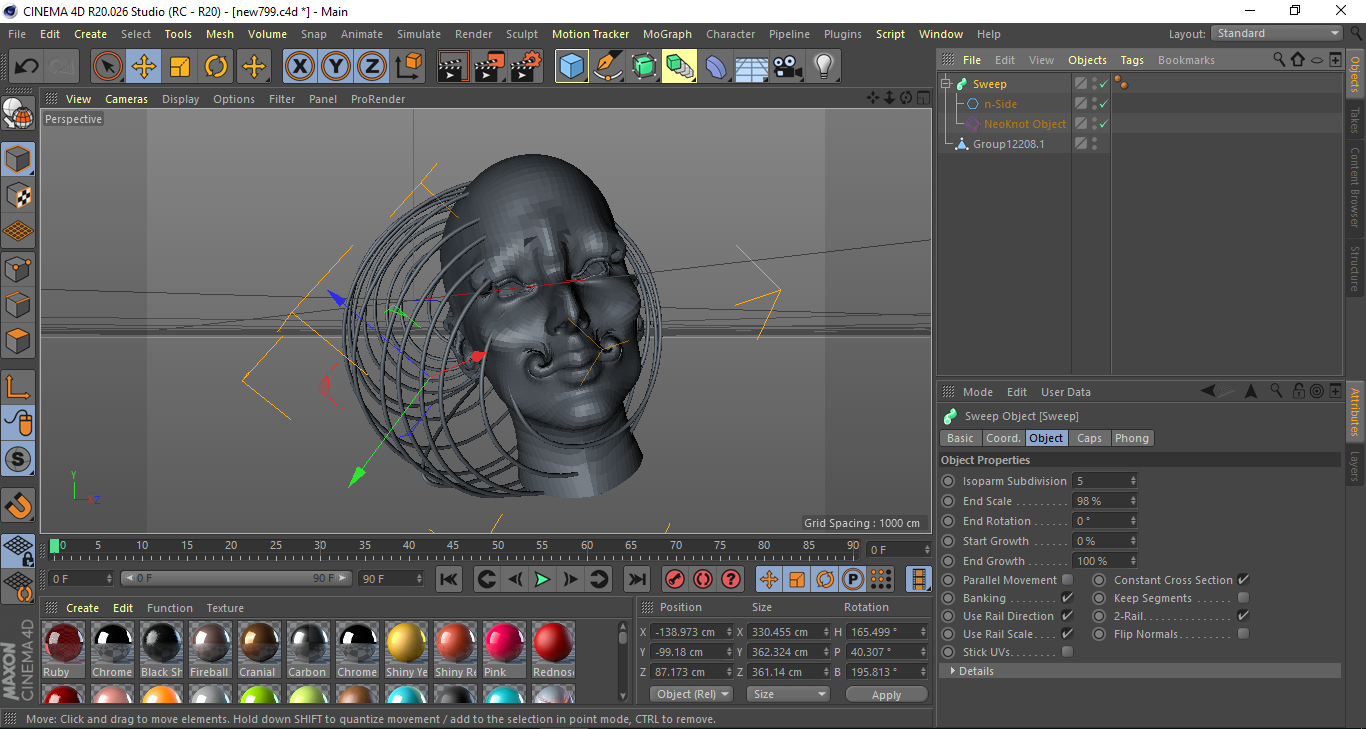This screenshot has width=1366, height=729.
Task: Click Render View clapperboard icon
Action: 454,67
